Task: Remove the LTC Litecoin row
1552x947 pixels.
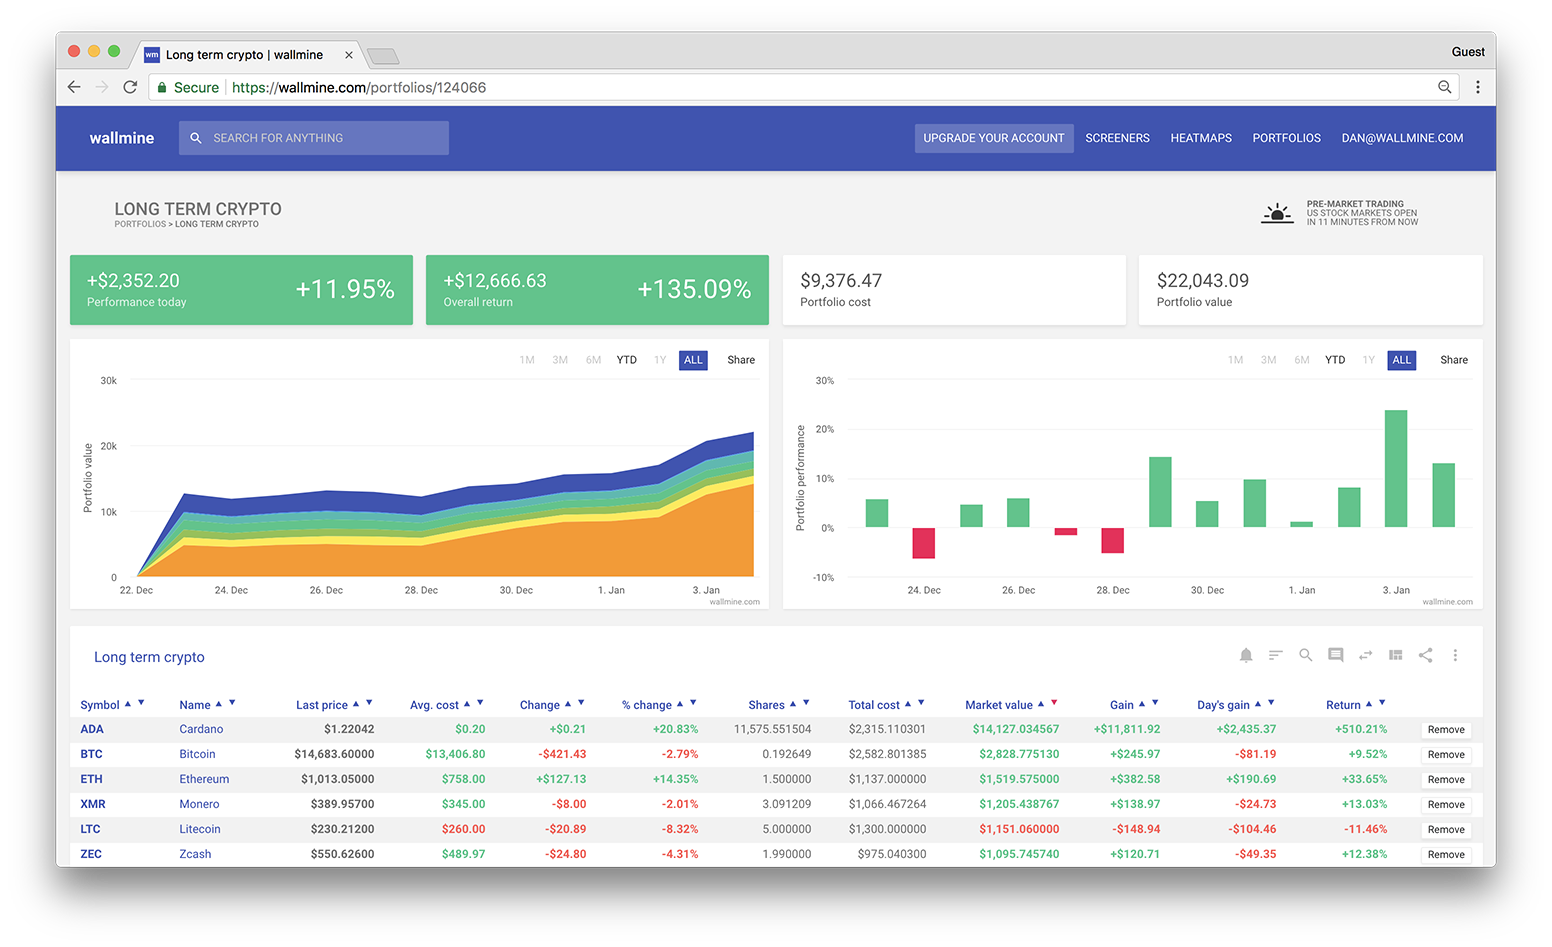Action: click(x=1446, y=830)
